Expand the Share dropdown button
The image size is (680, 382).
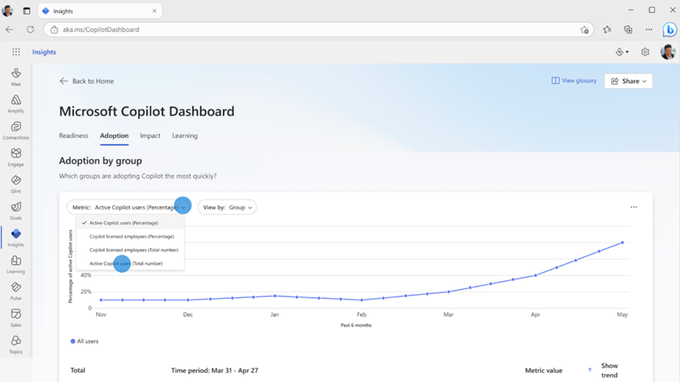coord(628,81)
